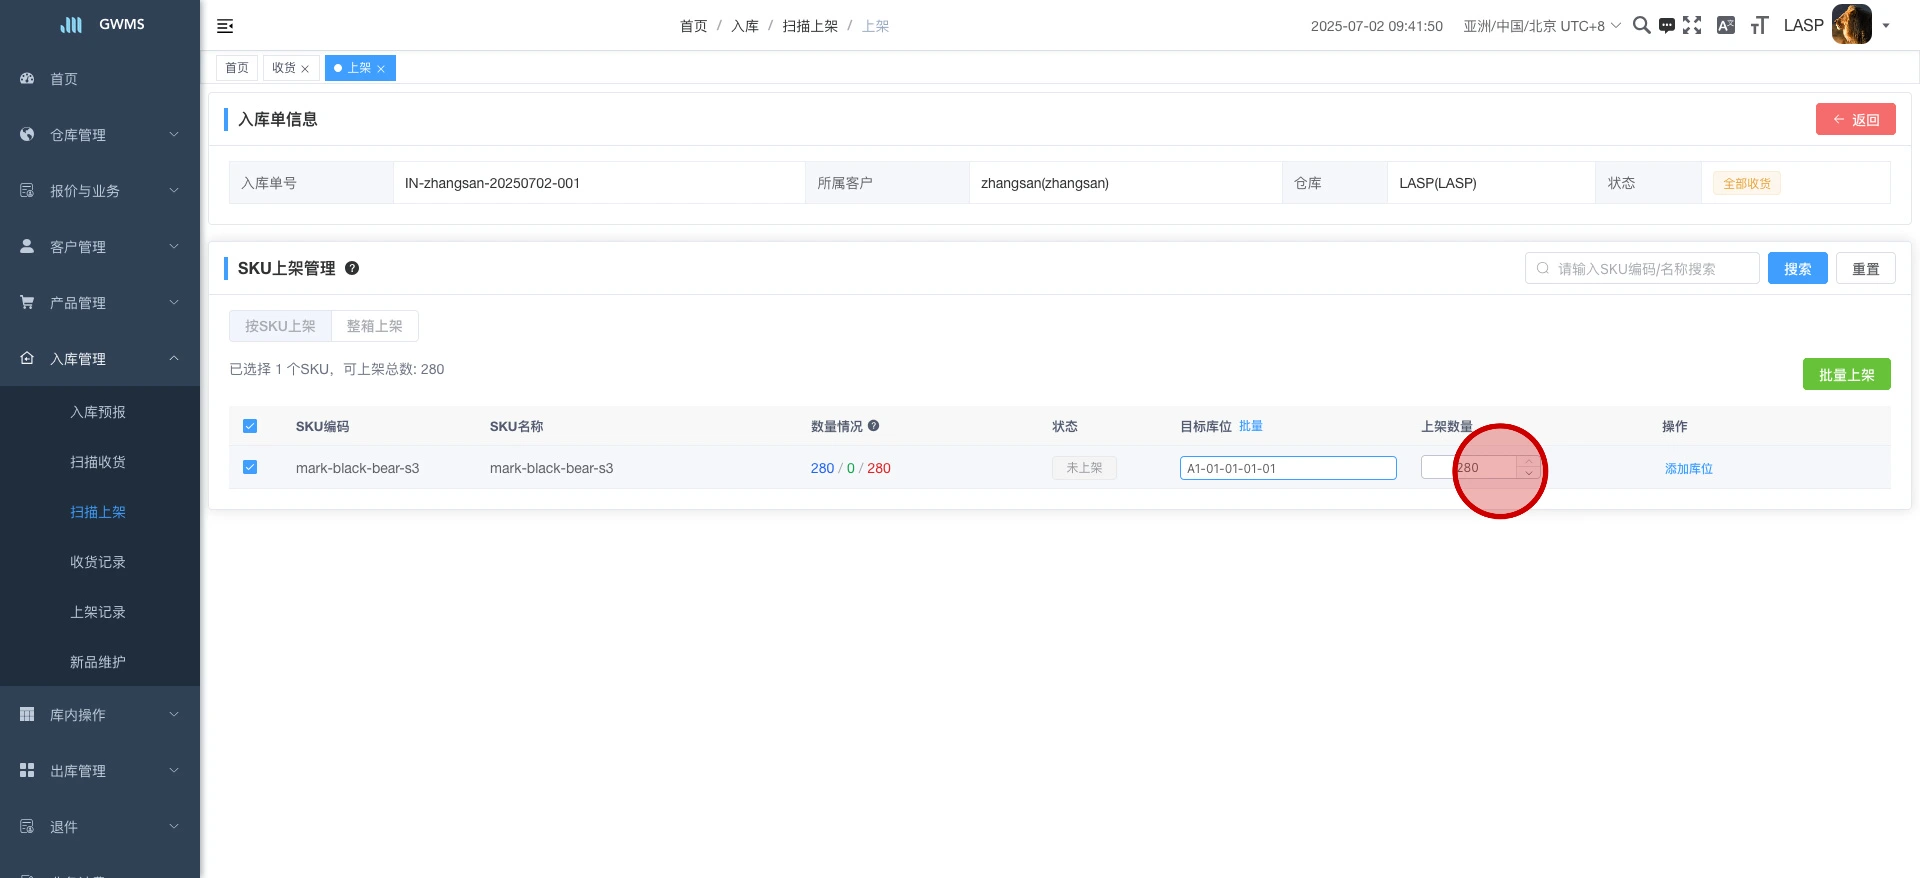Open the font size adjustment icon
The image size is (1920, 878).
point(1759,25)
